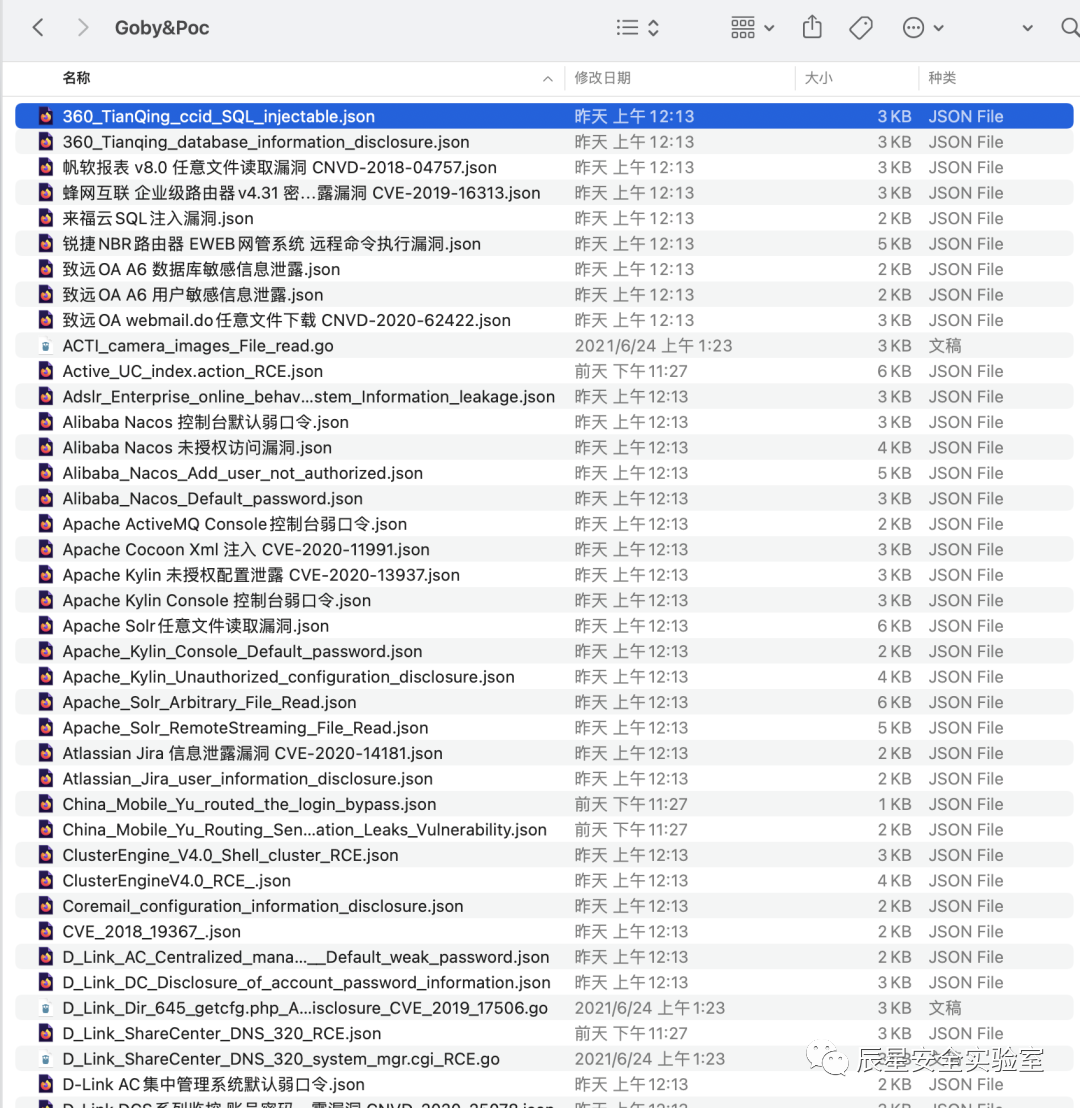
Task: Click icon of Alibaba_Nacos_Default_password.json
Action: 46,498
